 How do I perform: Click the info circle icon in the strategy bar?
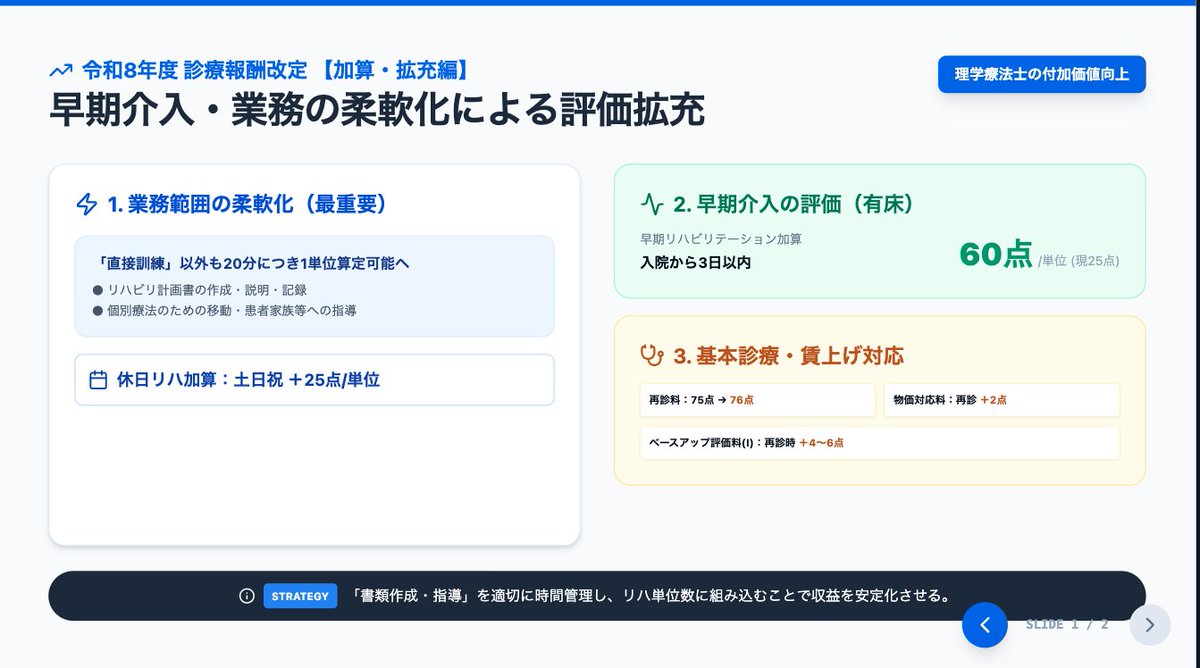[x=245, y=596]
